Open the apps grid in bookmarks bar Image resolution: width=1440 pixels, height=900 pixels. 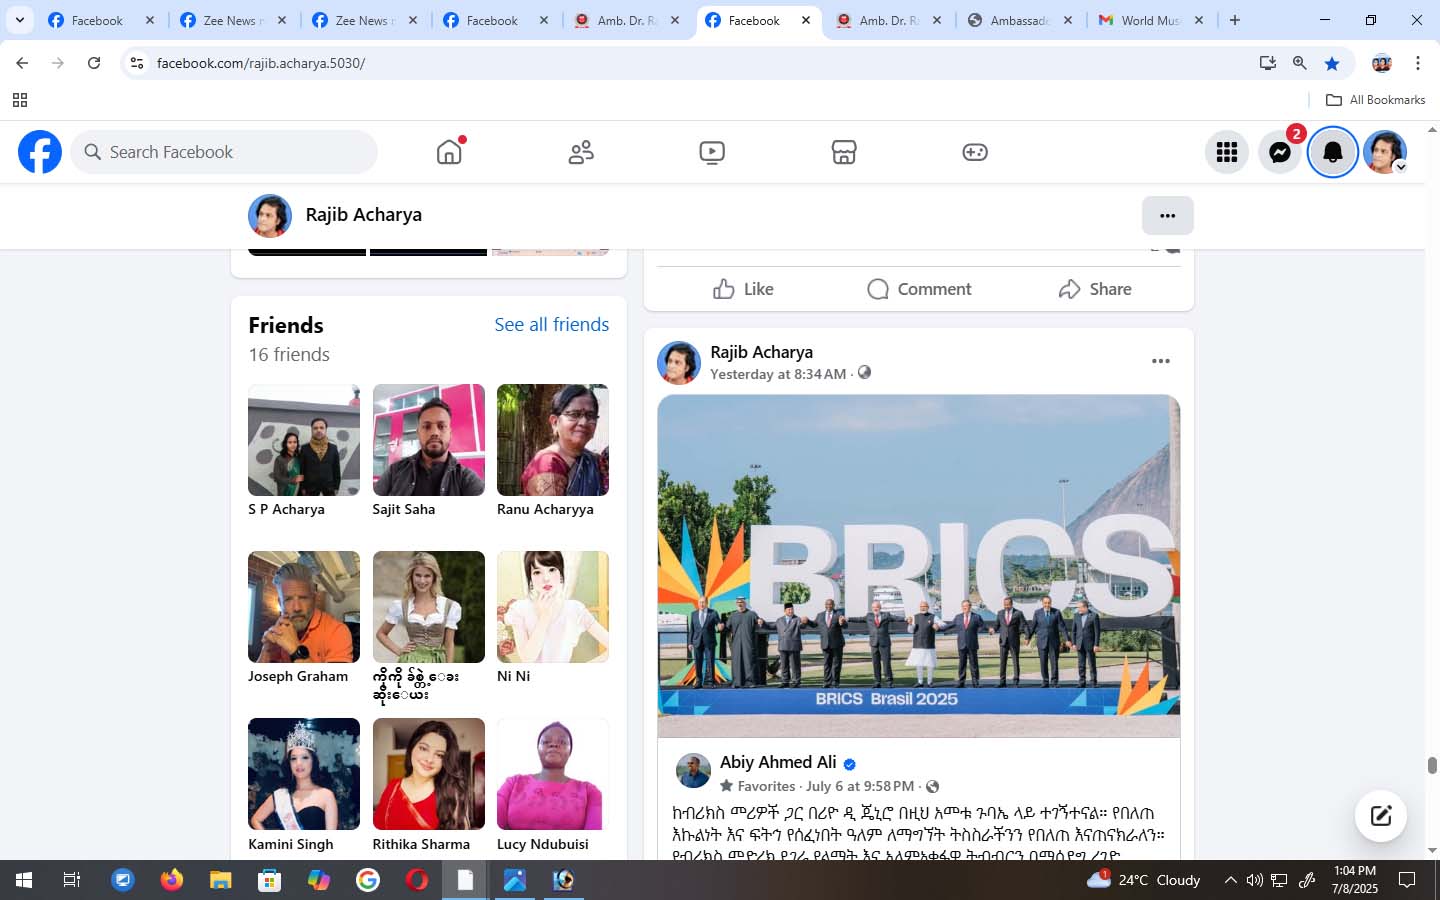[20, 100]
